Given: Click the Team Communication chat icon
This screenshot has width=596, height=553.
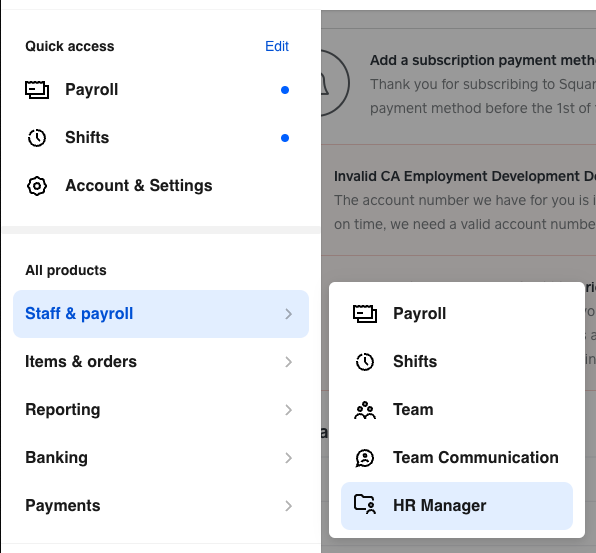Looking at the screenshot, I should (x=365, y=458).
